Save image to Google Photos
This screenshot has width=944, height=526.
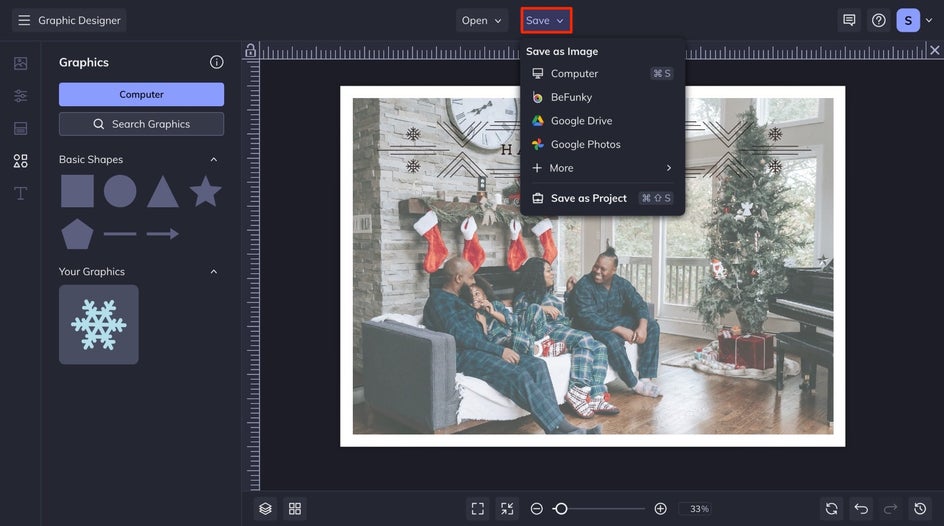click(x=602, y=144)
